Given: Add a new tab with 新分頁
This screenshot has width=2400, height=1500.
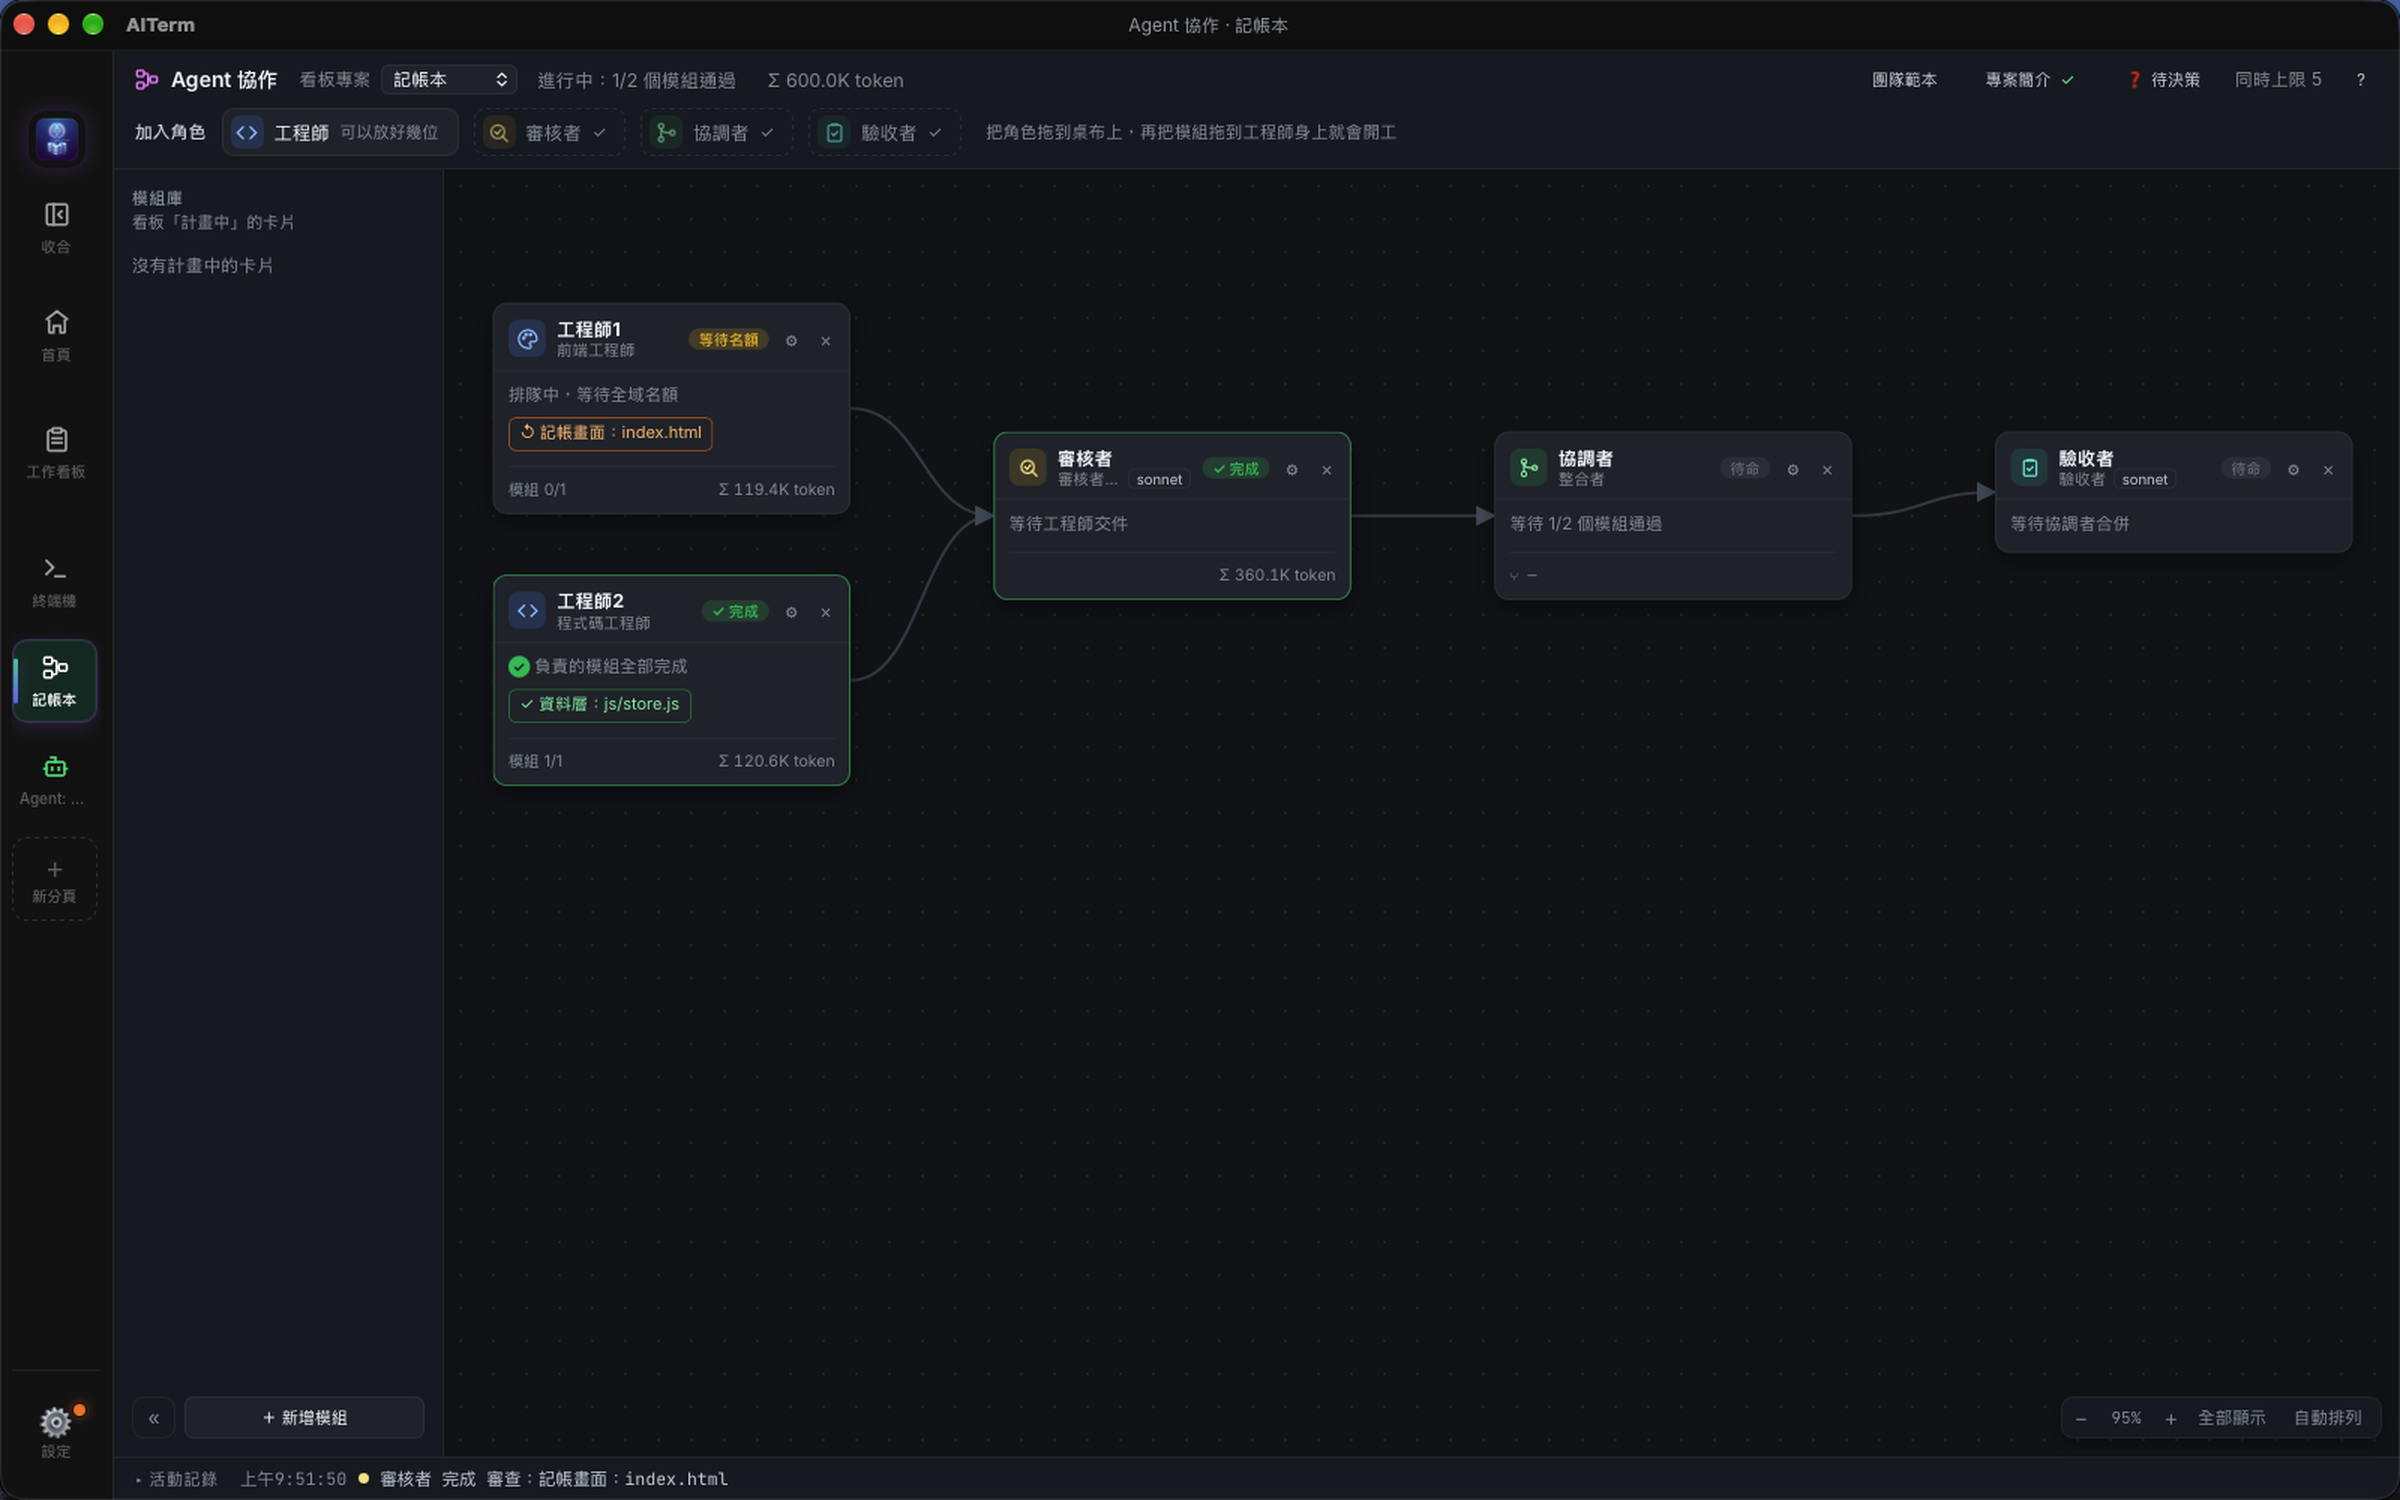Looking at the screenshot, I should click(x=55, y=880).
